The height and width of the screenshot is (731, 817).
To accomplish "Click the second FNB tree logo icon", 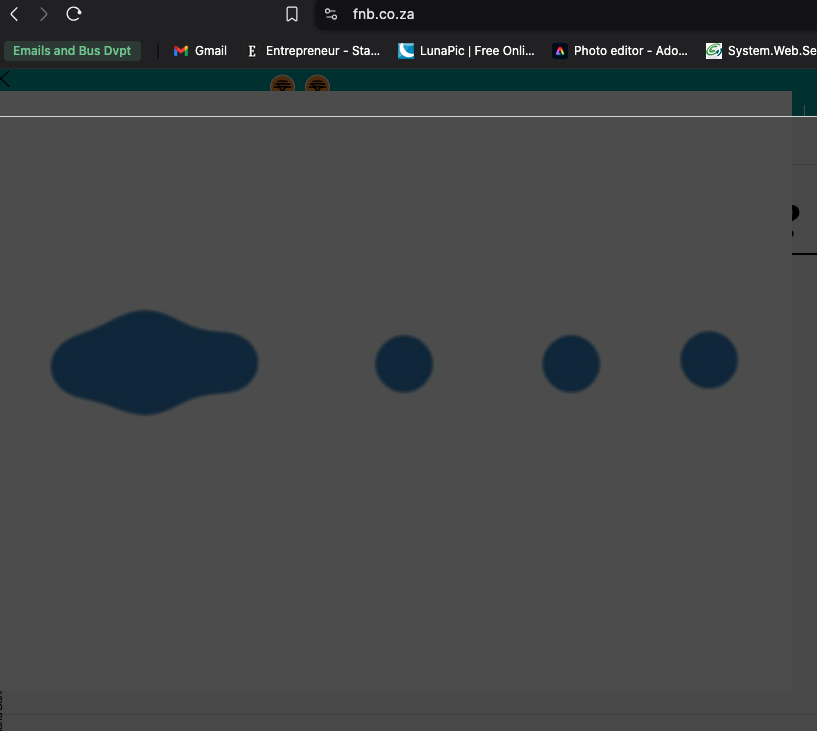I will coord(317,83).
